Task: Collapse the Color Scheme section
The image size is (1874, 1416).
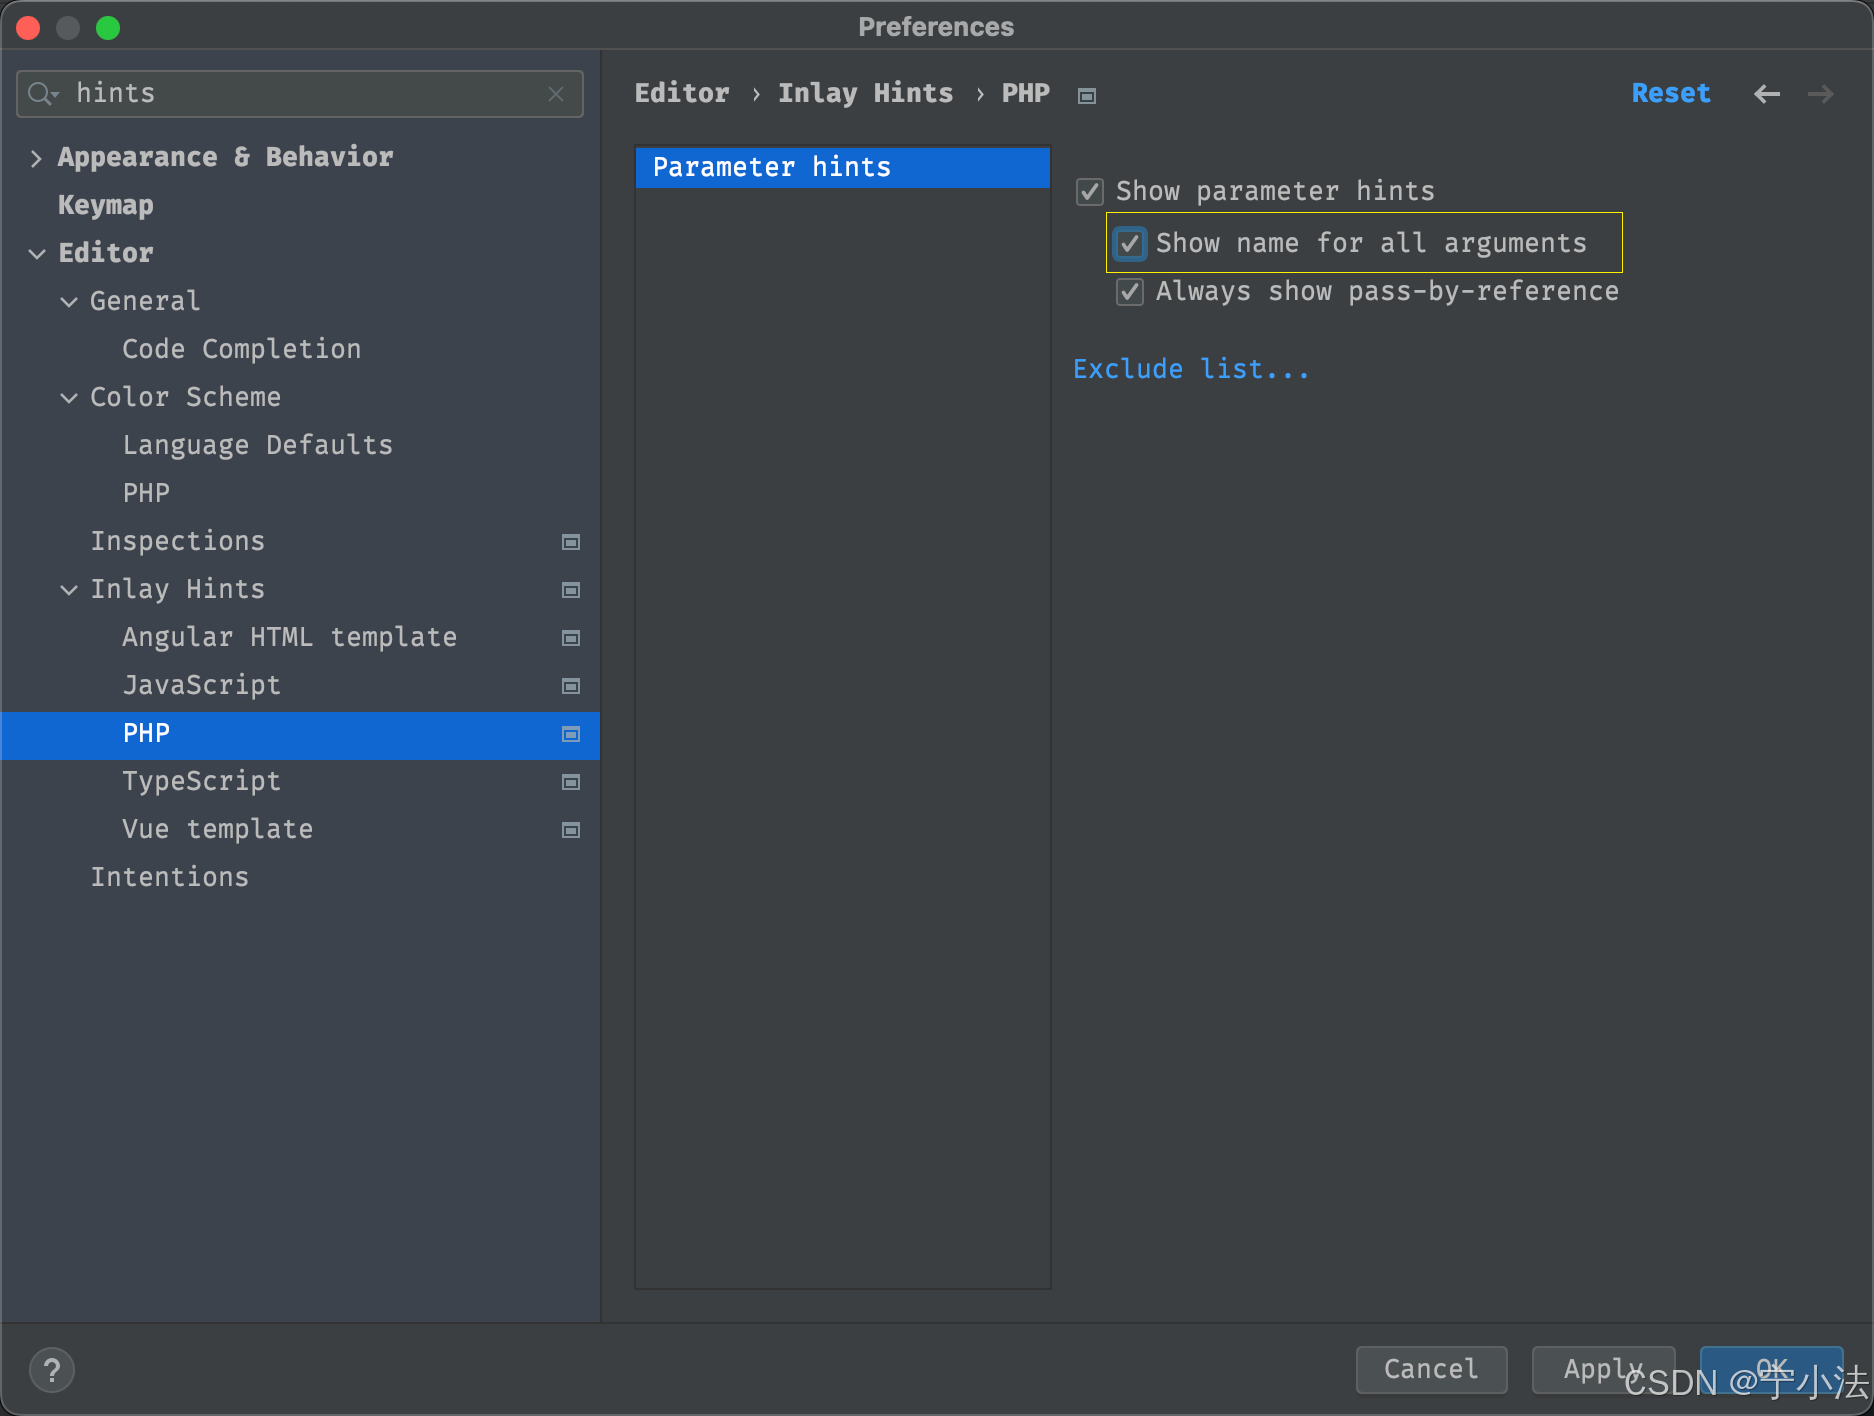Action: [68, 397]
